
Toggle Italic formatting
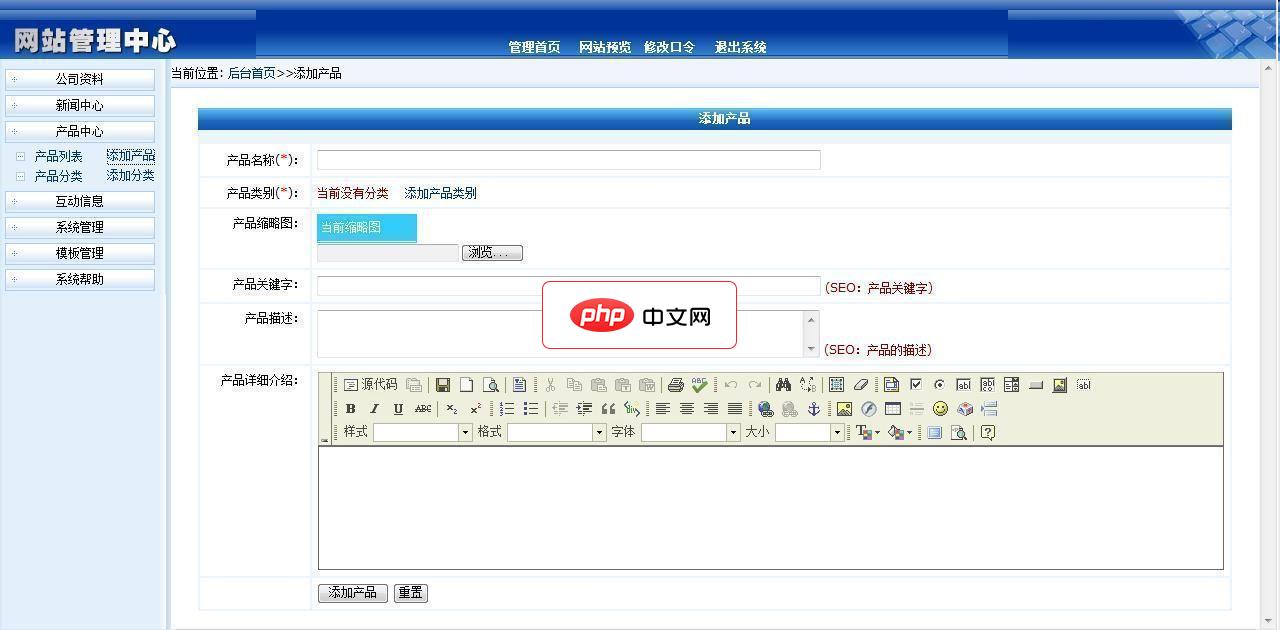[x=374, y=409]
